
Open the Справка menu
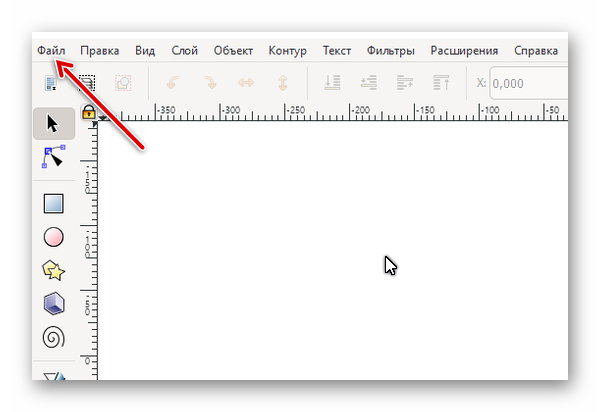536,50
